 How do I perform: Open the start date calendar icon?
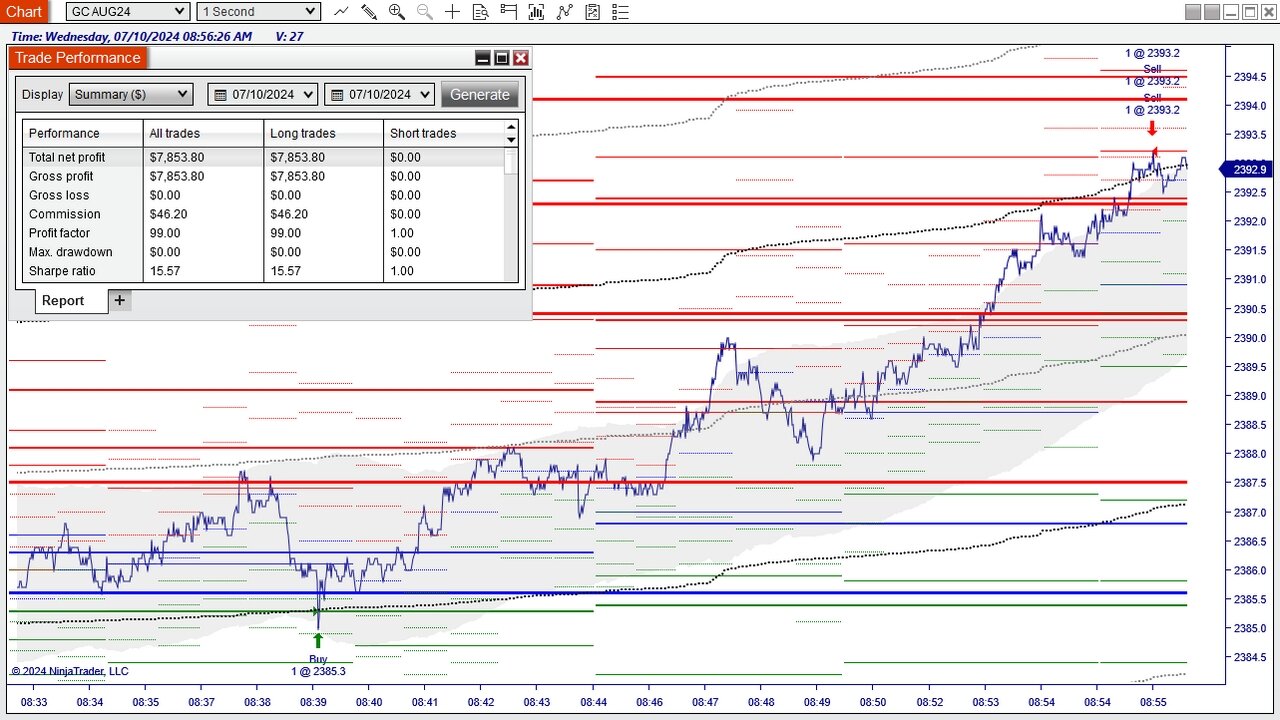click(219, 95)
